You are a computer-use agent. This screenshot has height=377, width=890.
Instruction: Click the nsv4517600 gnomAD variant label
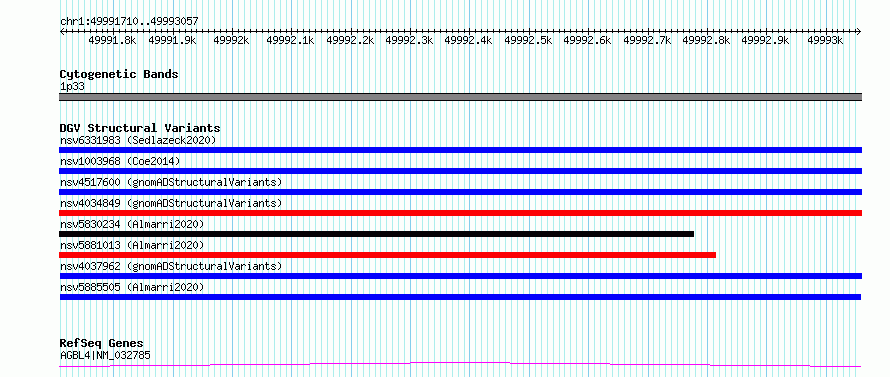point(171,182)
